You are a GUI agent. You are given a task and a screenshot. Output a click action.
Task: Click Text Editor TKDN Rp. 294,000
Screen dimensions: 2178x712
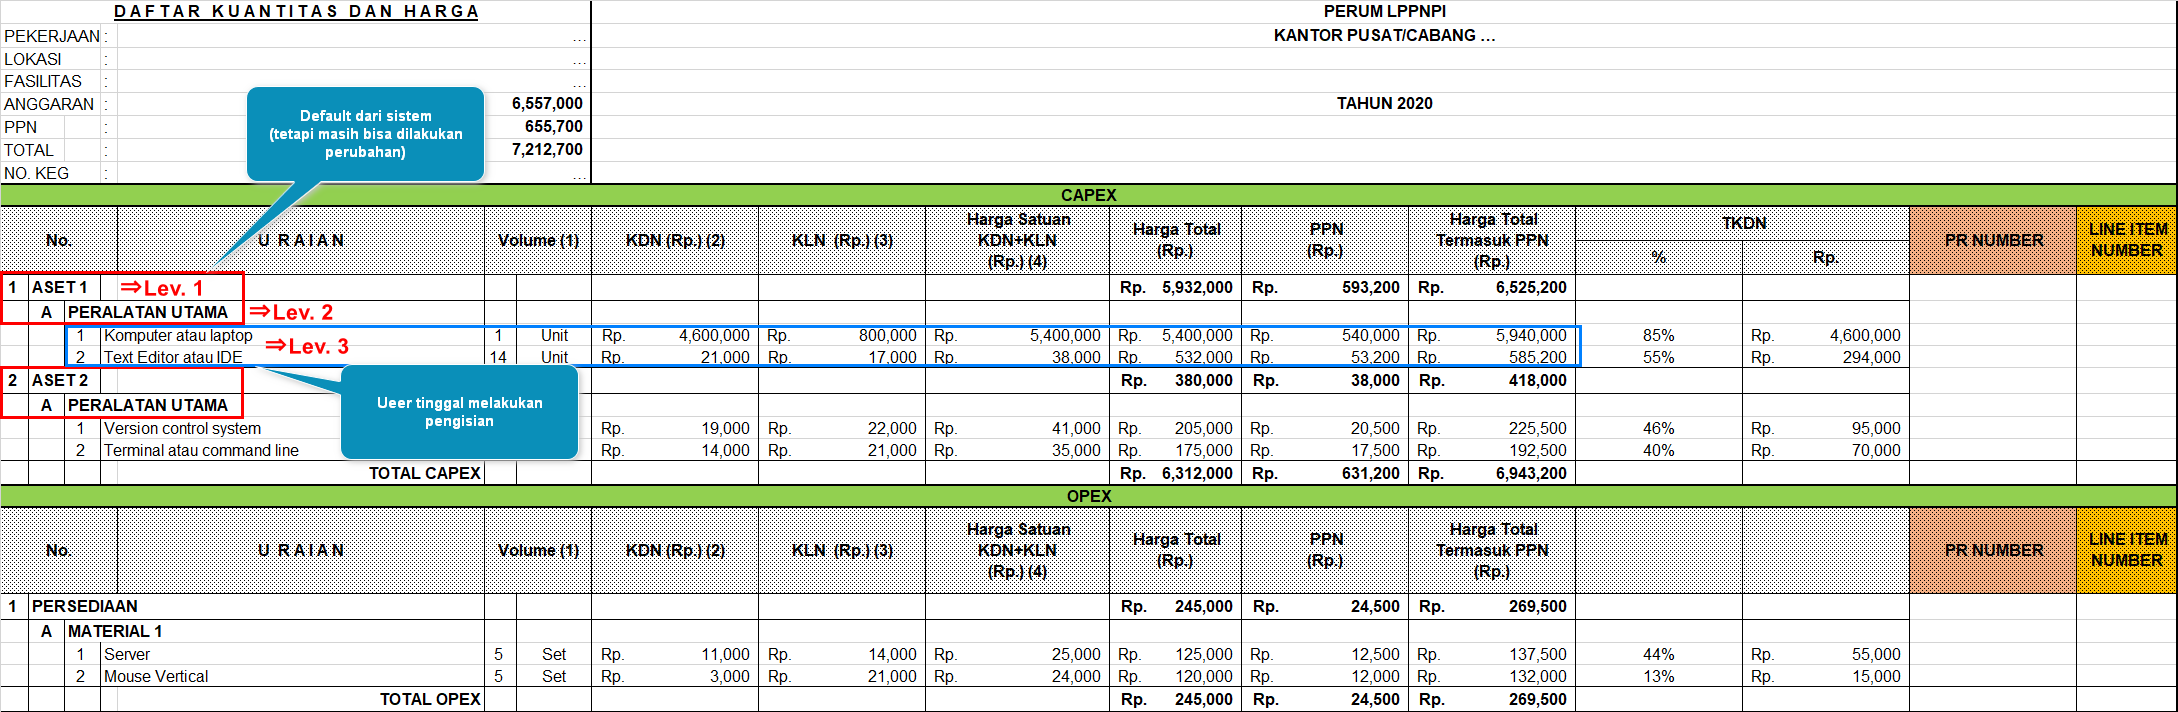[x=1871, y=357]
